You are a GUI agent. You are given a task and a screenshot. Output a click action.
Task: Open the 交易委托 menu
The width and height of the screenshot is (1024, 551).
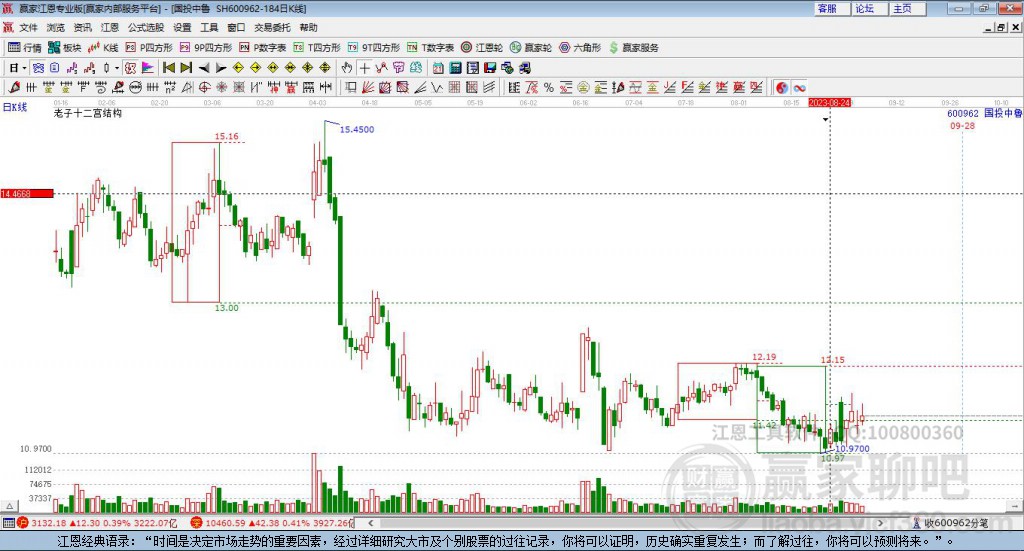pos(272,27)
